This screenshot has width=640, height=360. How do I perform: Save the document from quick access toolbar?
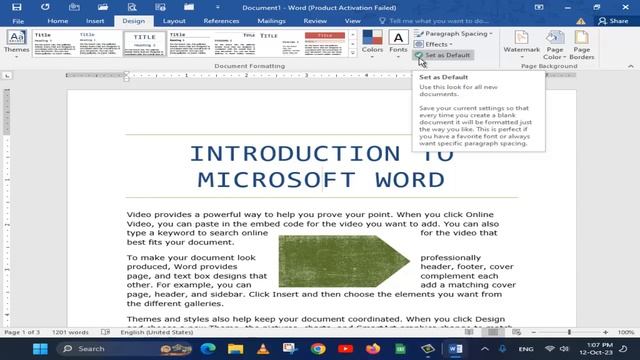click(x=16, y=7)
